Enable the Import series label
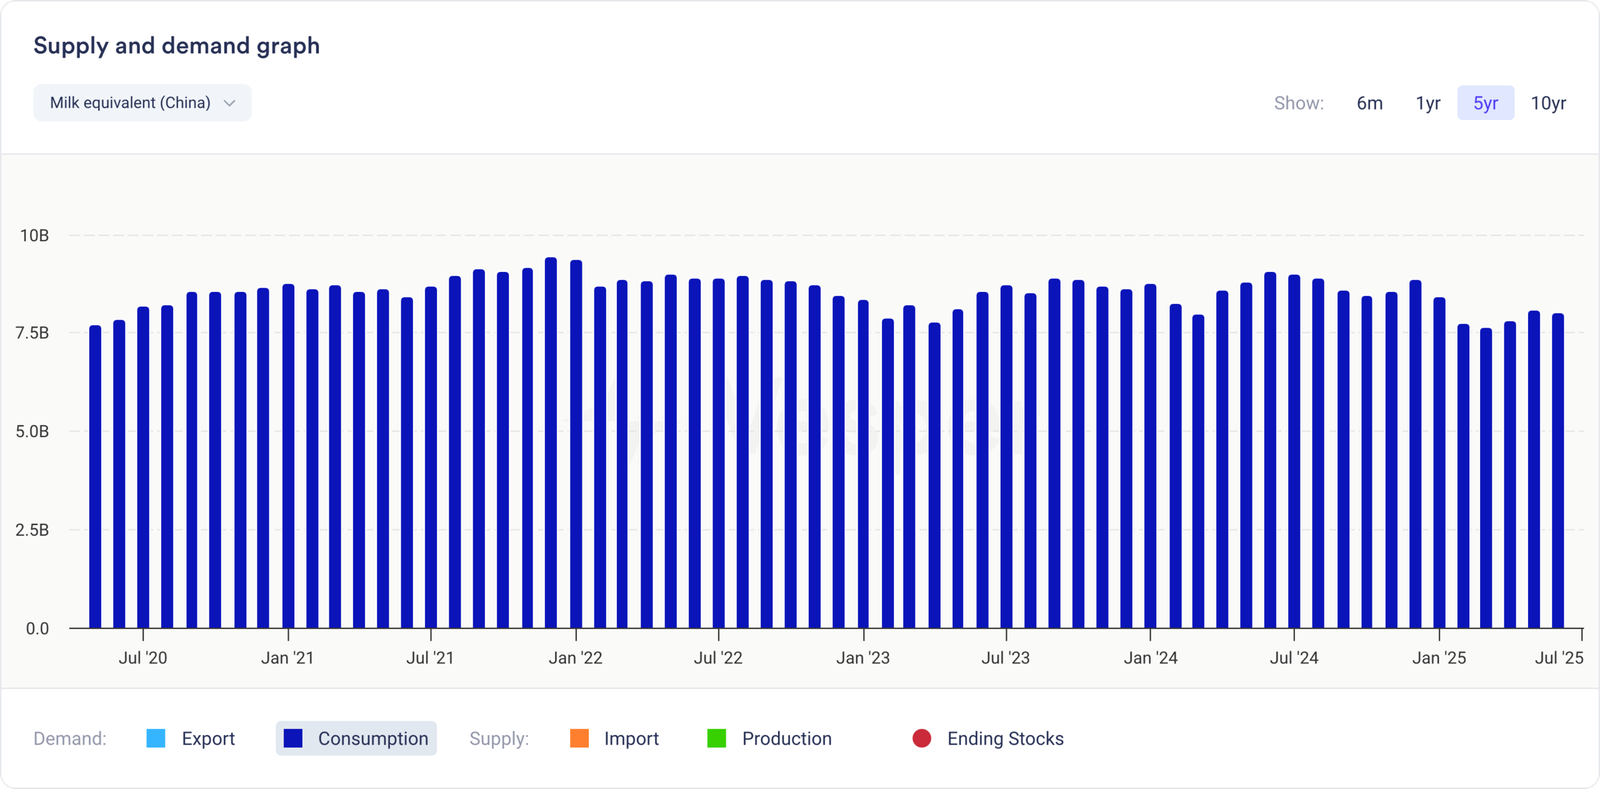 [631, 738]
